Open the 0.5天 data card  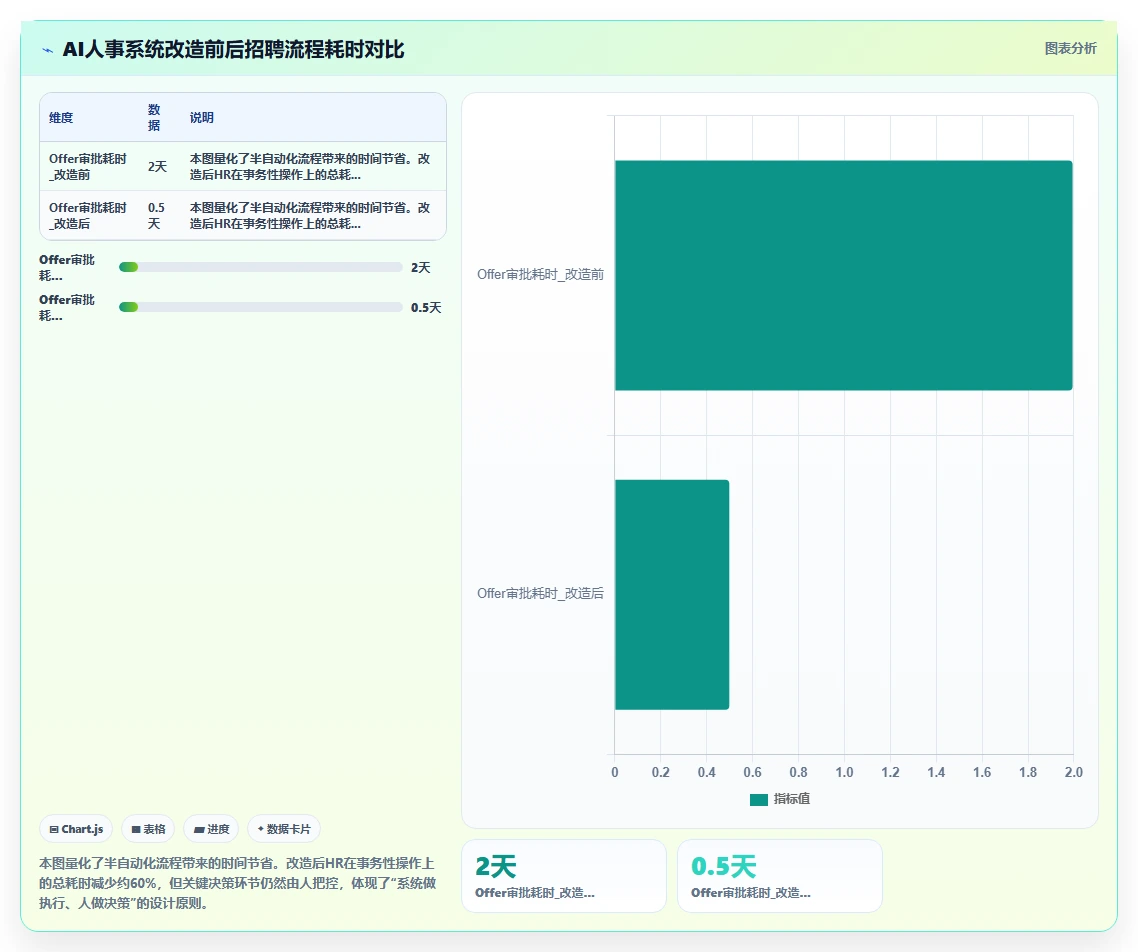779,876
